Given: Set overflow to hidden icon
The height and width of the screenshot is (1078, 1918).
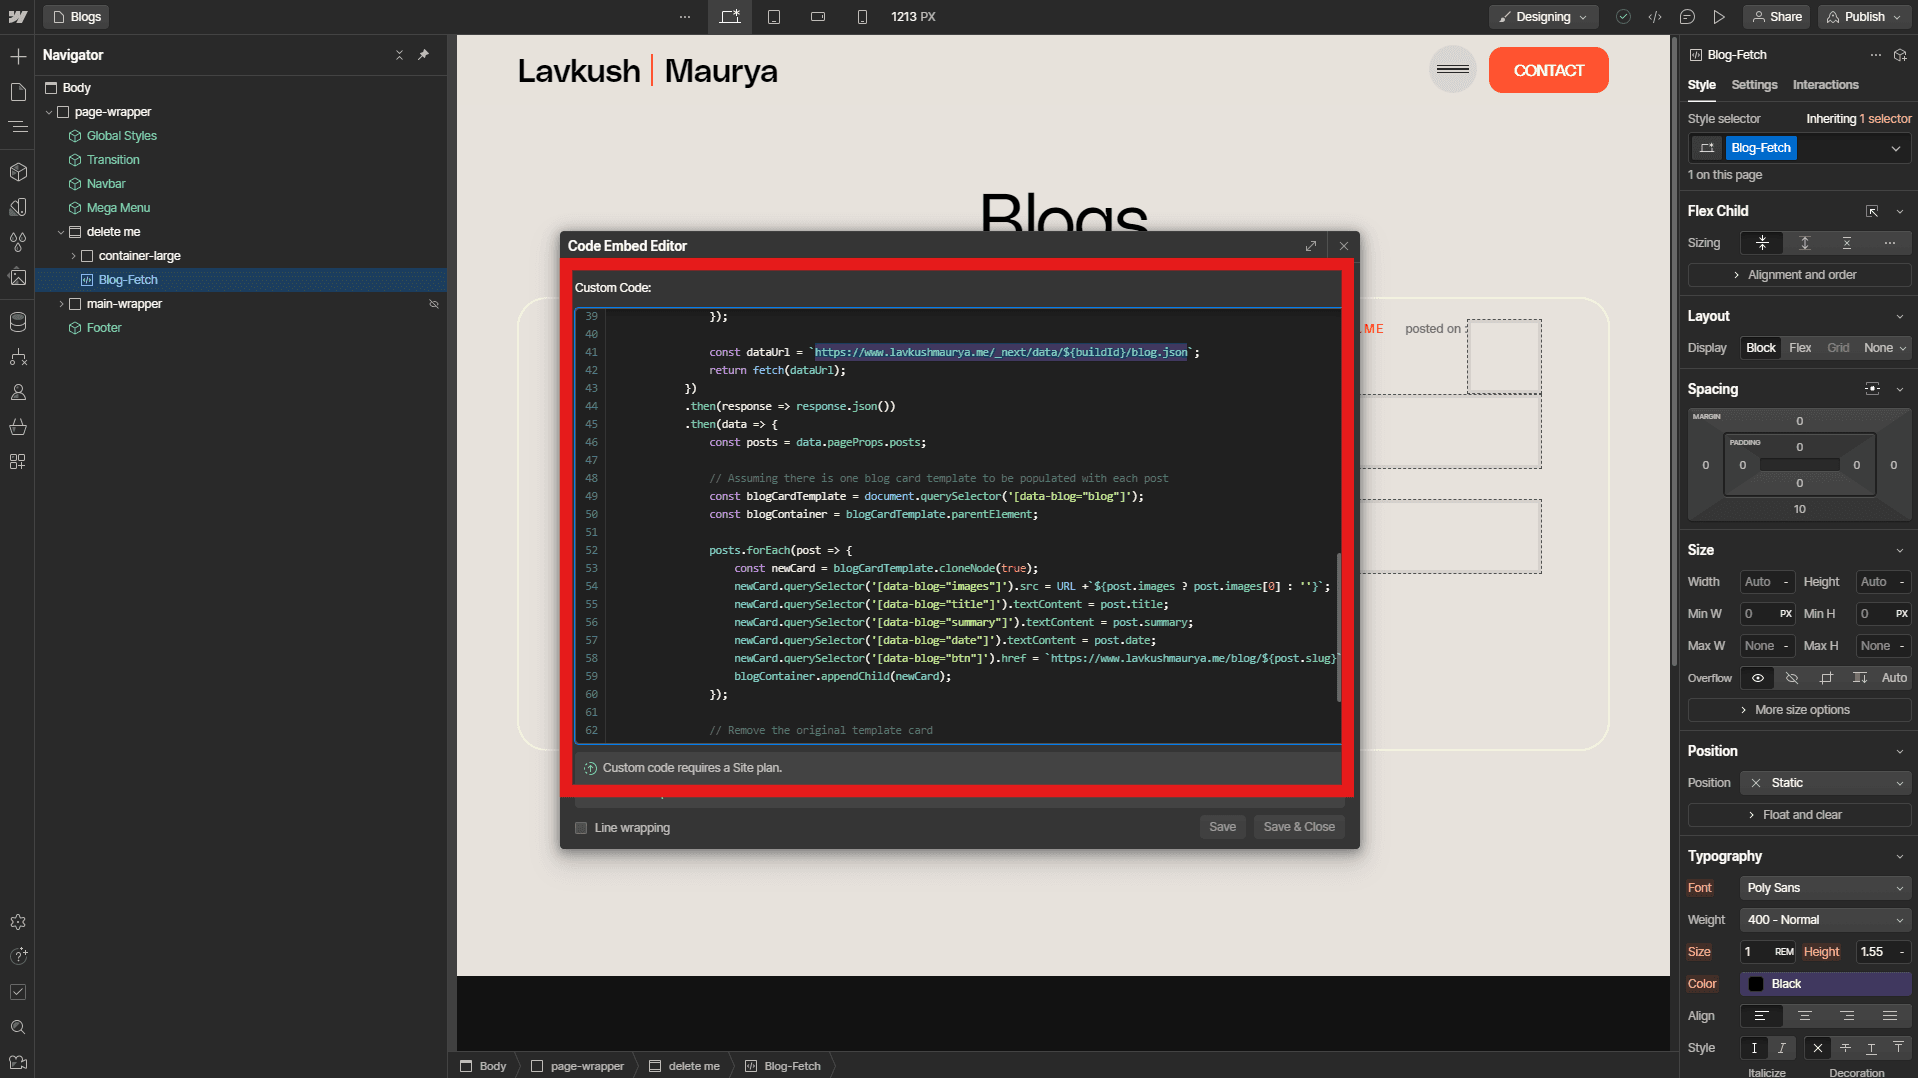Looking at the screenshot, I should point(1792,678).
